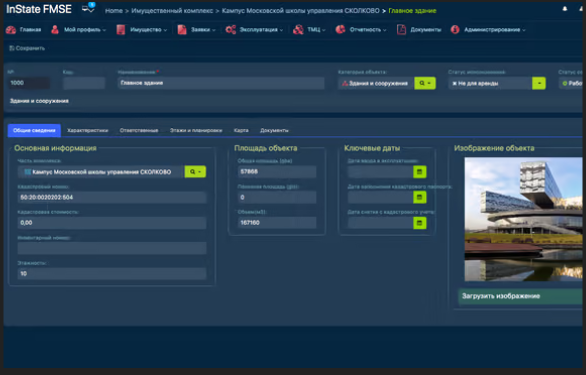The height and width of the screenshot is (375, 586).
Task: Click the Общая площадь field 57868
Action: (277, 172)
